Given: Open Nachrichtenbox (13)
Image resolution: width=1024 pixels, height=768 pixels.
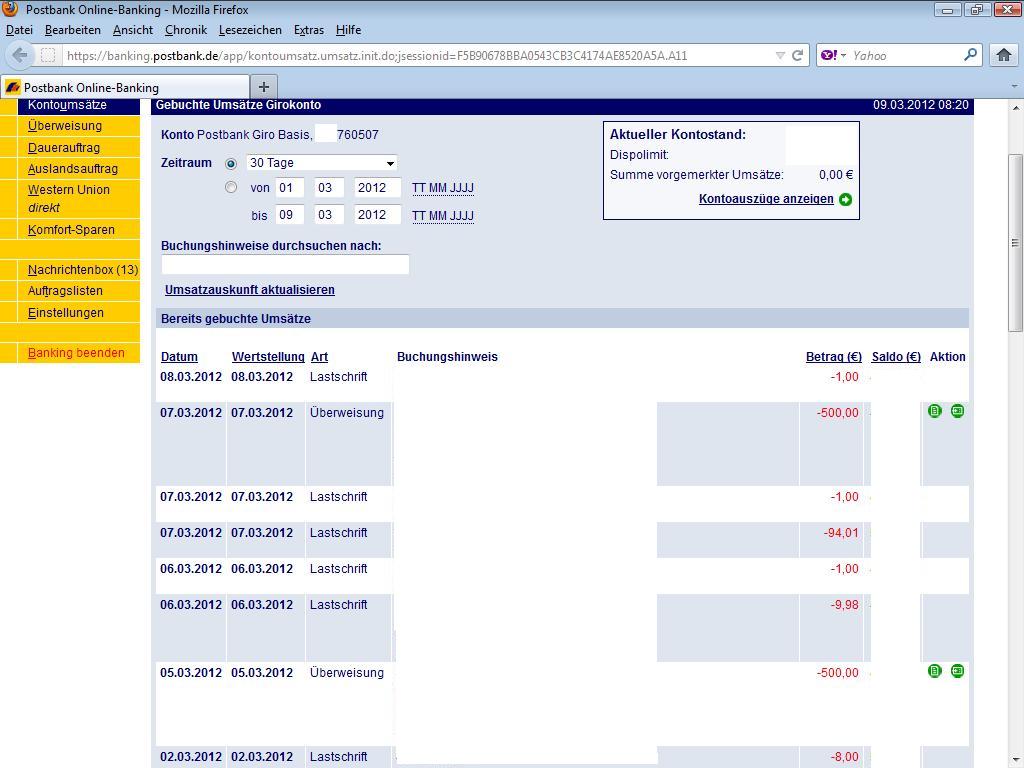Looking at the screenshot, I should [x=83, y=270].
